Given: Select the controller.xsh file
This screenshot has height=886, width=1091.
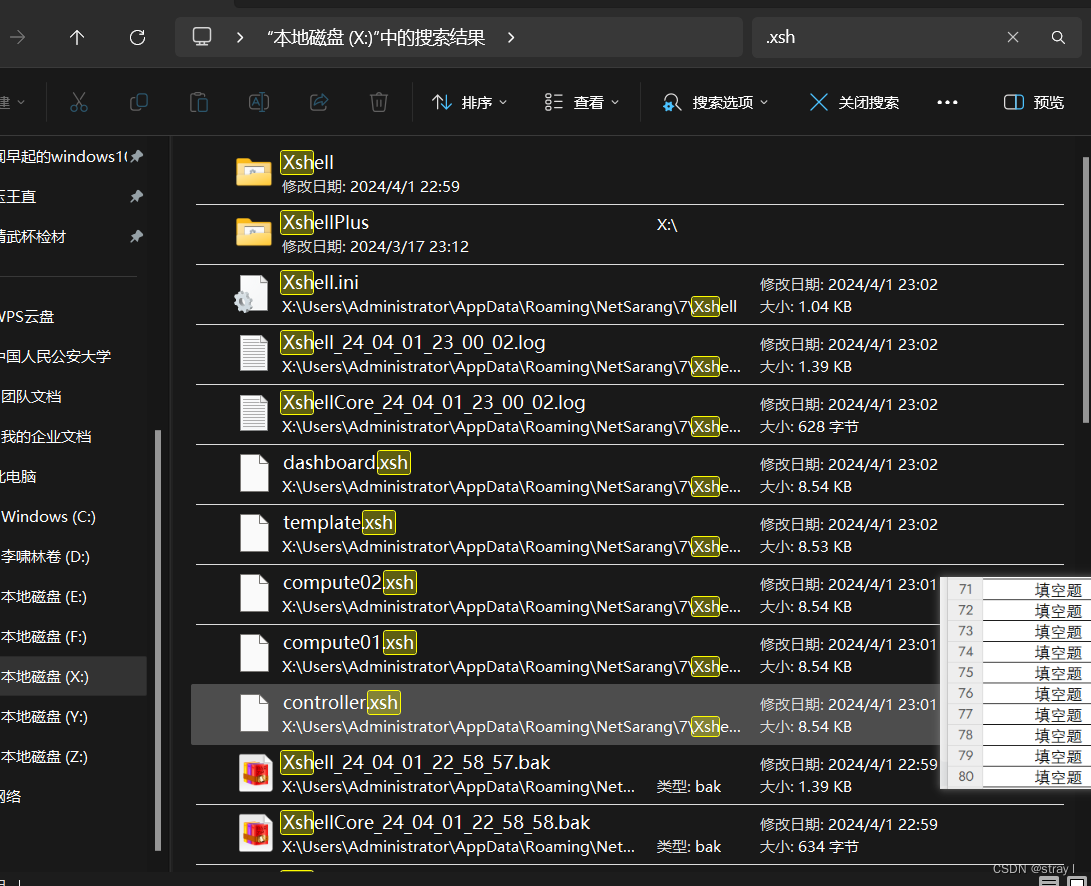Looking at the screenshot, I should pos(565,714).
